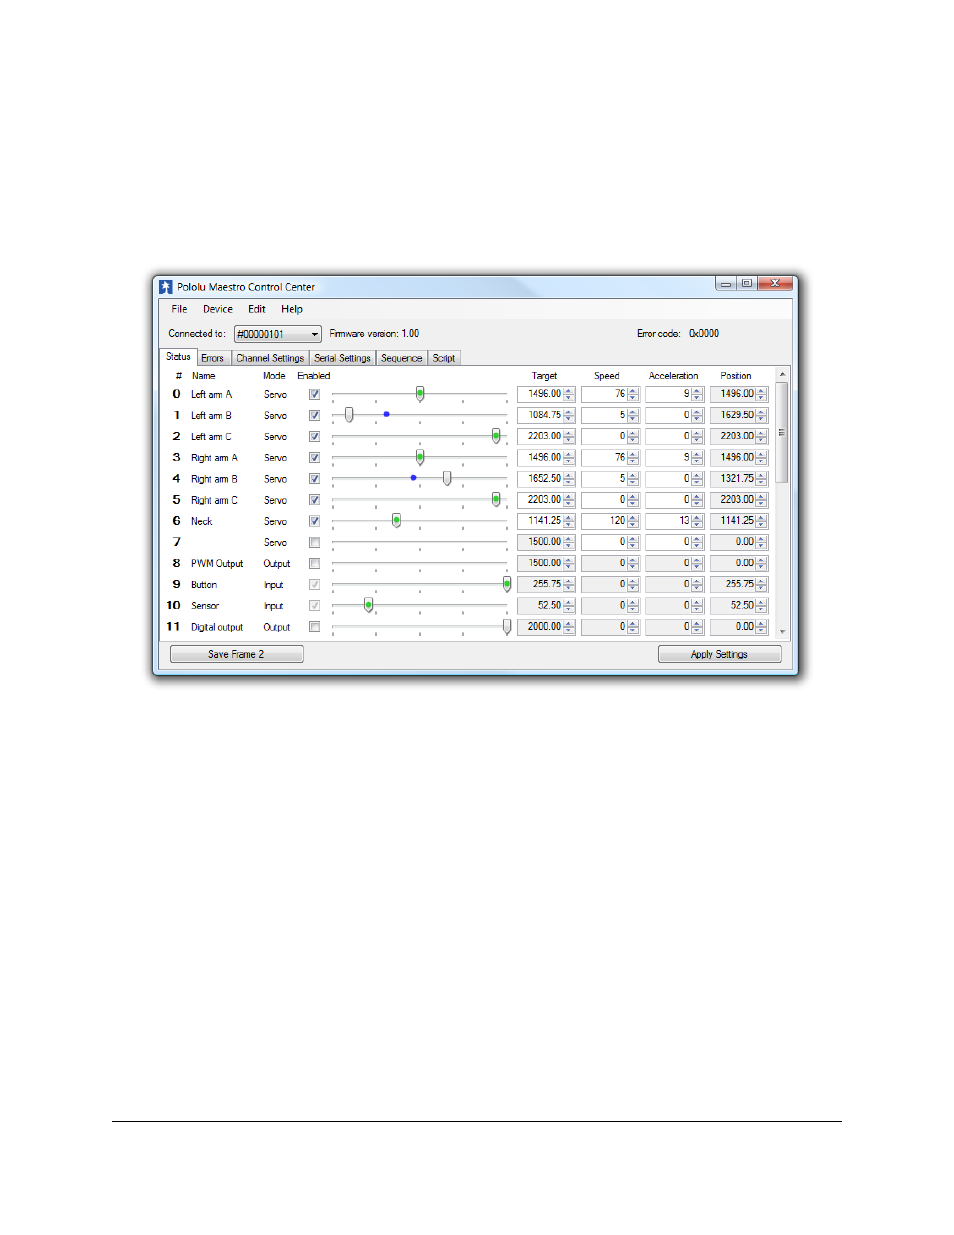This screenshot has width=954, height=1235.
Task: Click Target stepper arrows for channel 7
Action: 569,542
